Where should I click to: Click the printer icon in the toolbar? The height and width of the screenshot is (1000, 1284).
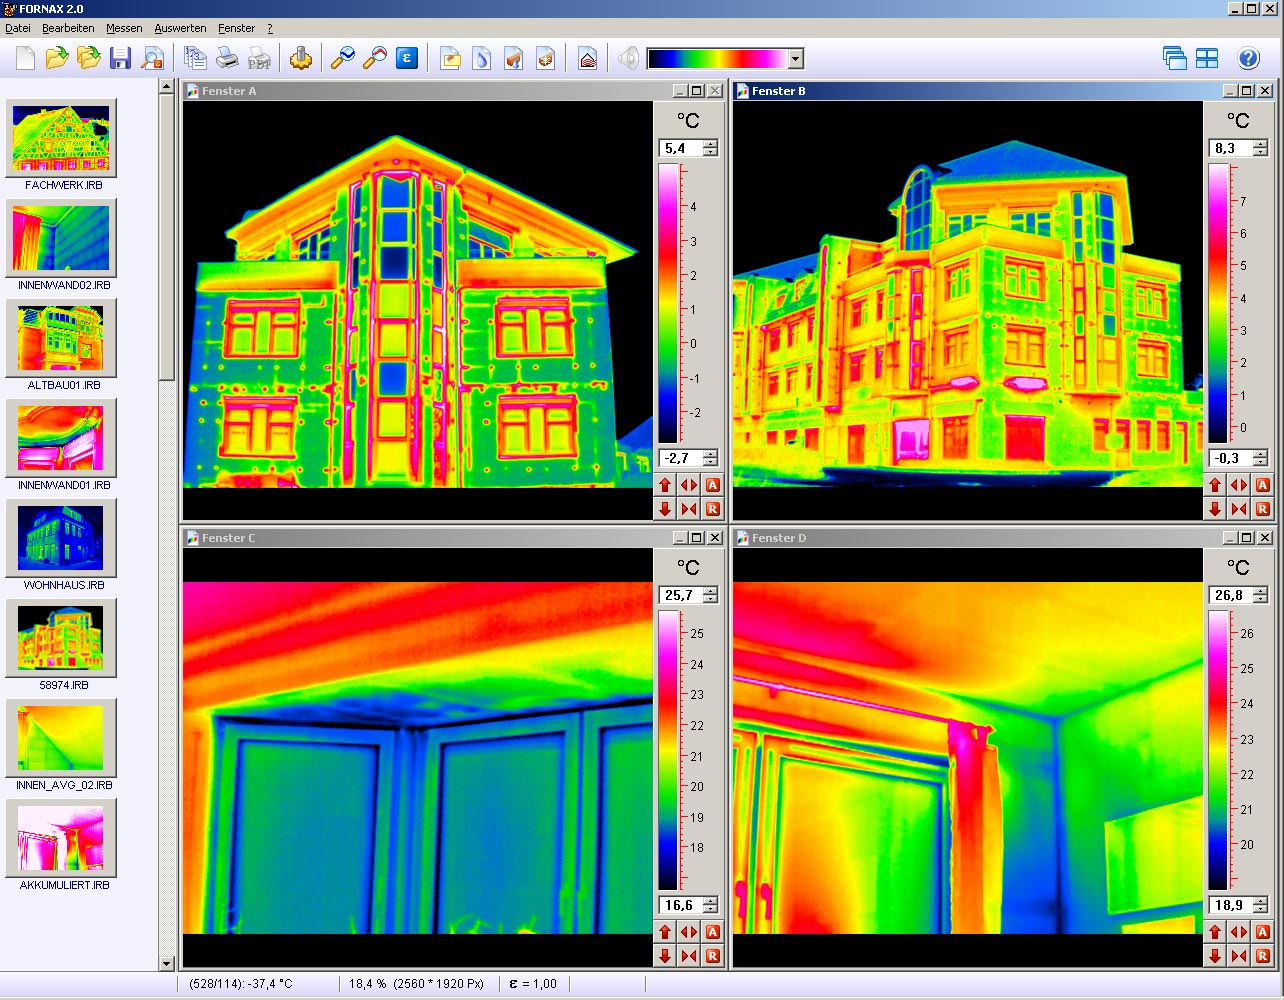coord(228,59)
